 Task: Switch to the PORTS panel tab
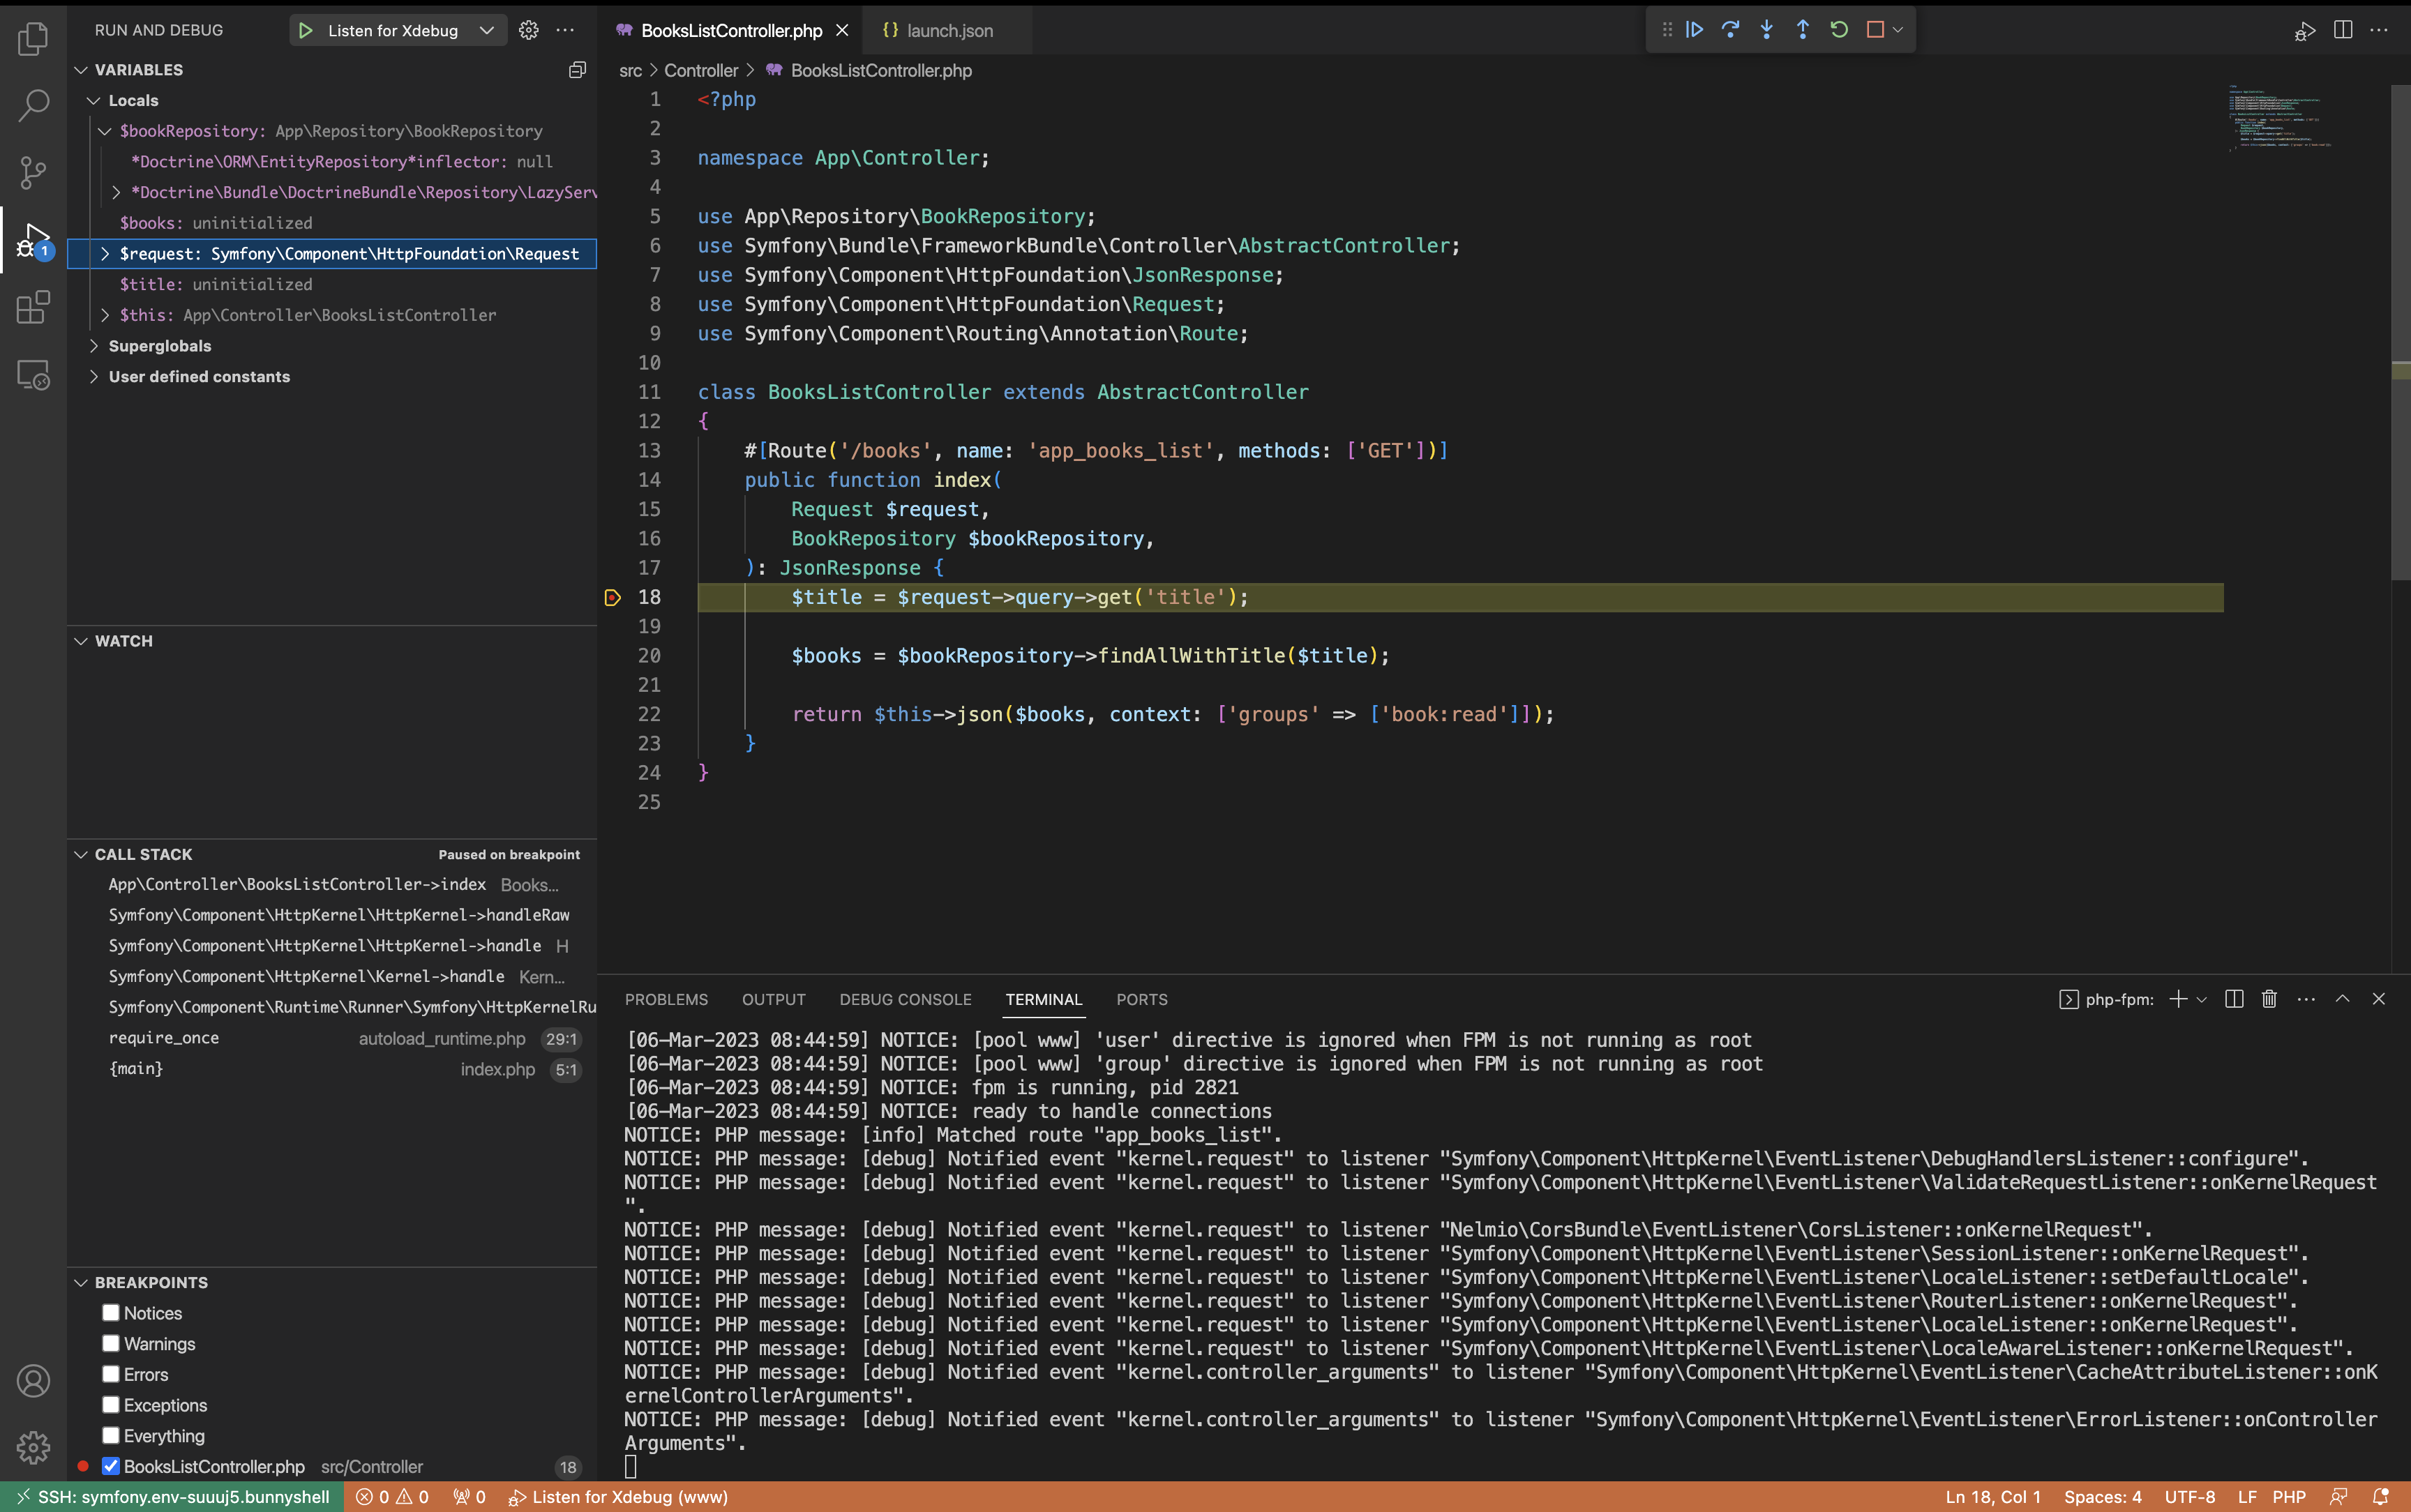[x=1141, y=999]
